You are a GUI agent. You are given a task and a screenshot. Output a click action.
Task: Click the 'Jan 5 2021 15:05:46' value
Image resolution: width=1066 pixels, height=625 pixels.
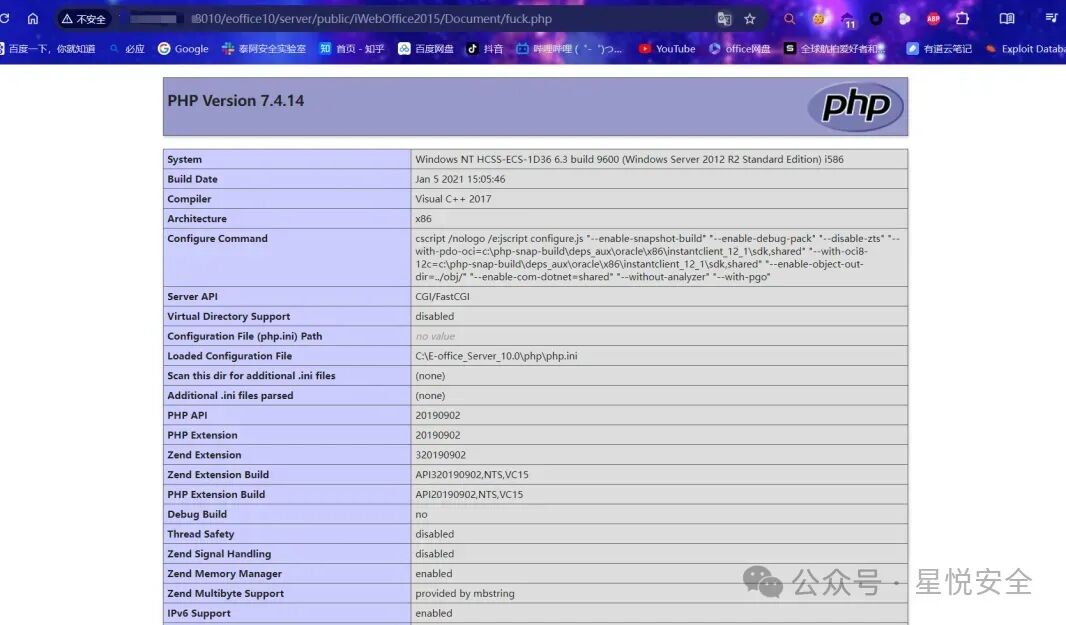tap(460, 179)
